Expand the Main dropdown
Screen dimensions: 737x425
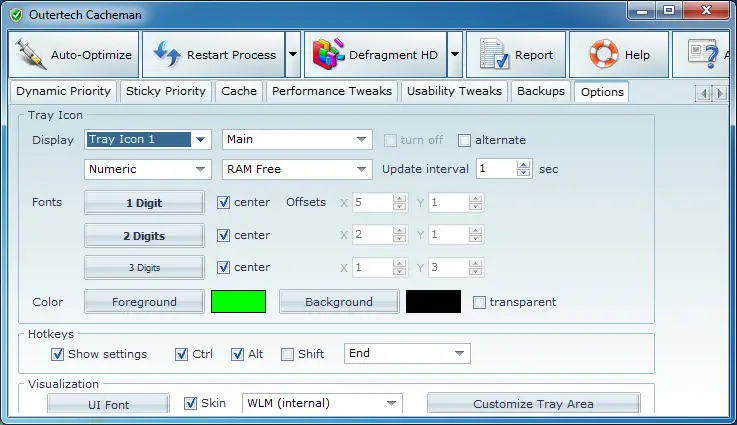pos(361,140)
